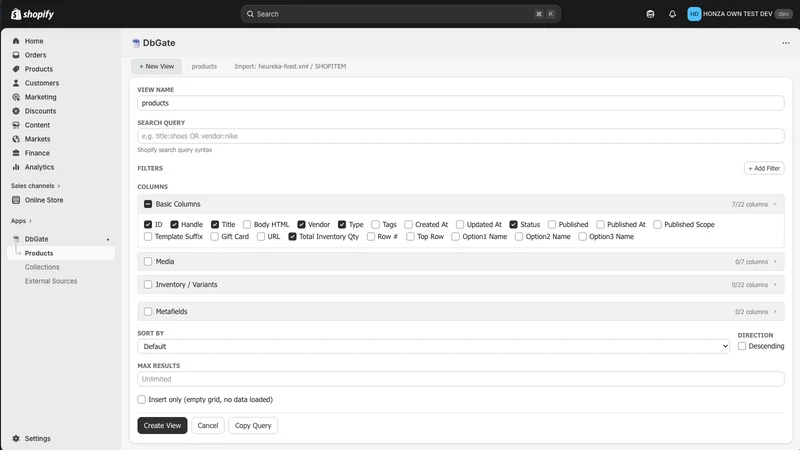Open the notifications bell
800x450 pixels.
tap(672, 14)
